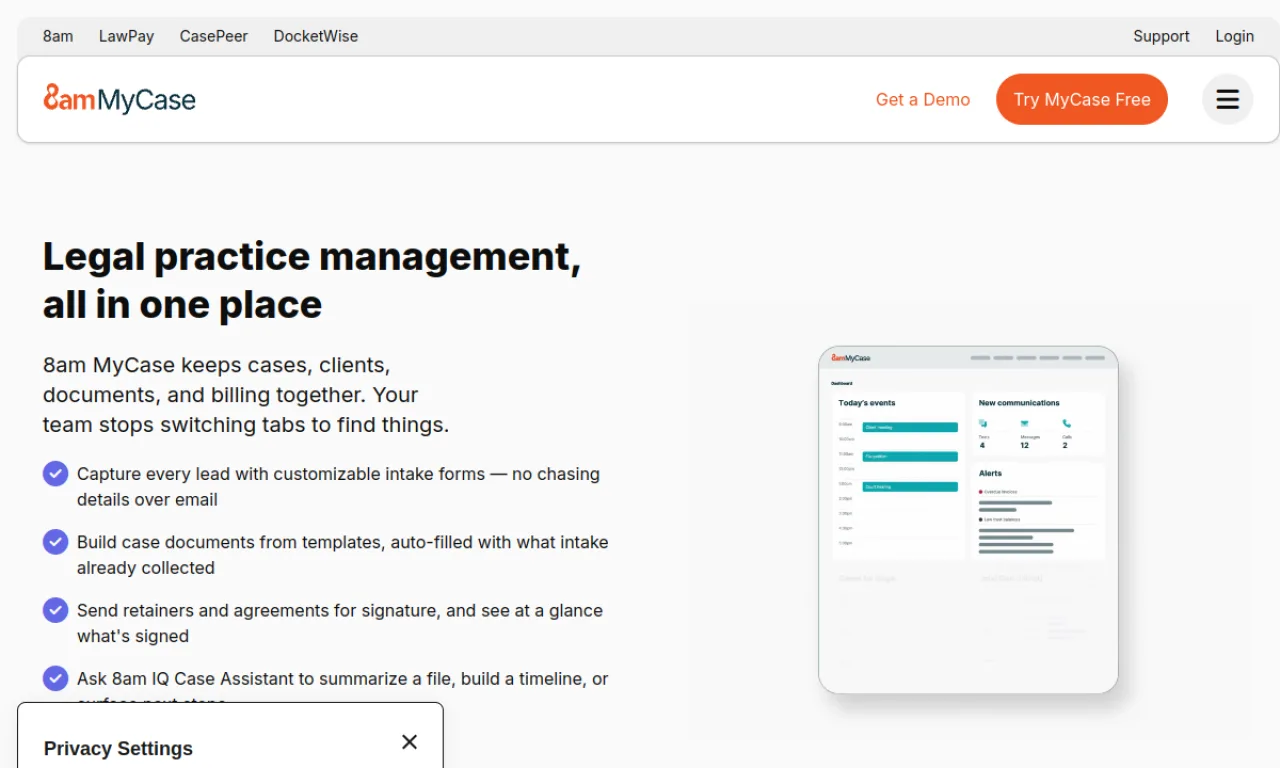
Task: Click the checkmark beside case documents bullet
Action: [56, 542]
